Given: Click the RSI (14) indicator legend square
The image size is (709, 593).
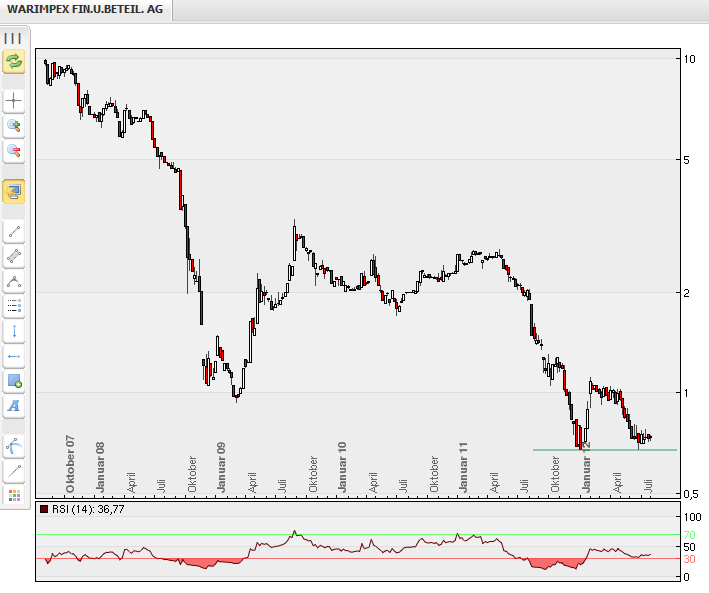Looking at the screenshot, I should (x=44, y=509).
